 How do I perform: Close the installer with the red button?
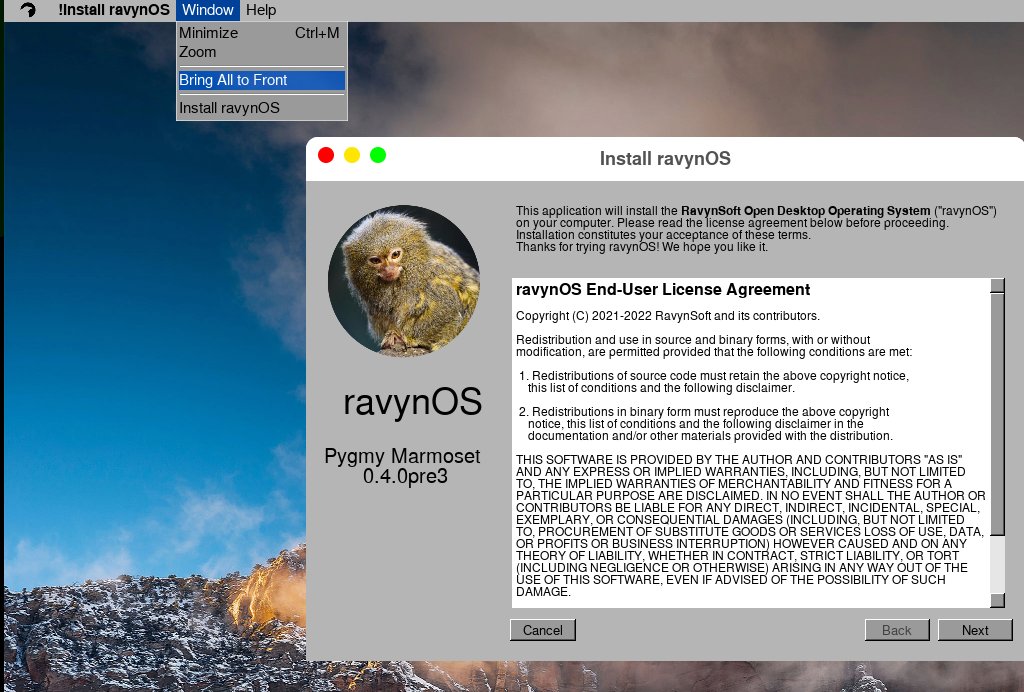coord(325,155)
